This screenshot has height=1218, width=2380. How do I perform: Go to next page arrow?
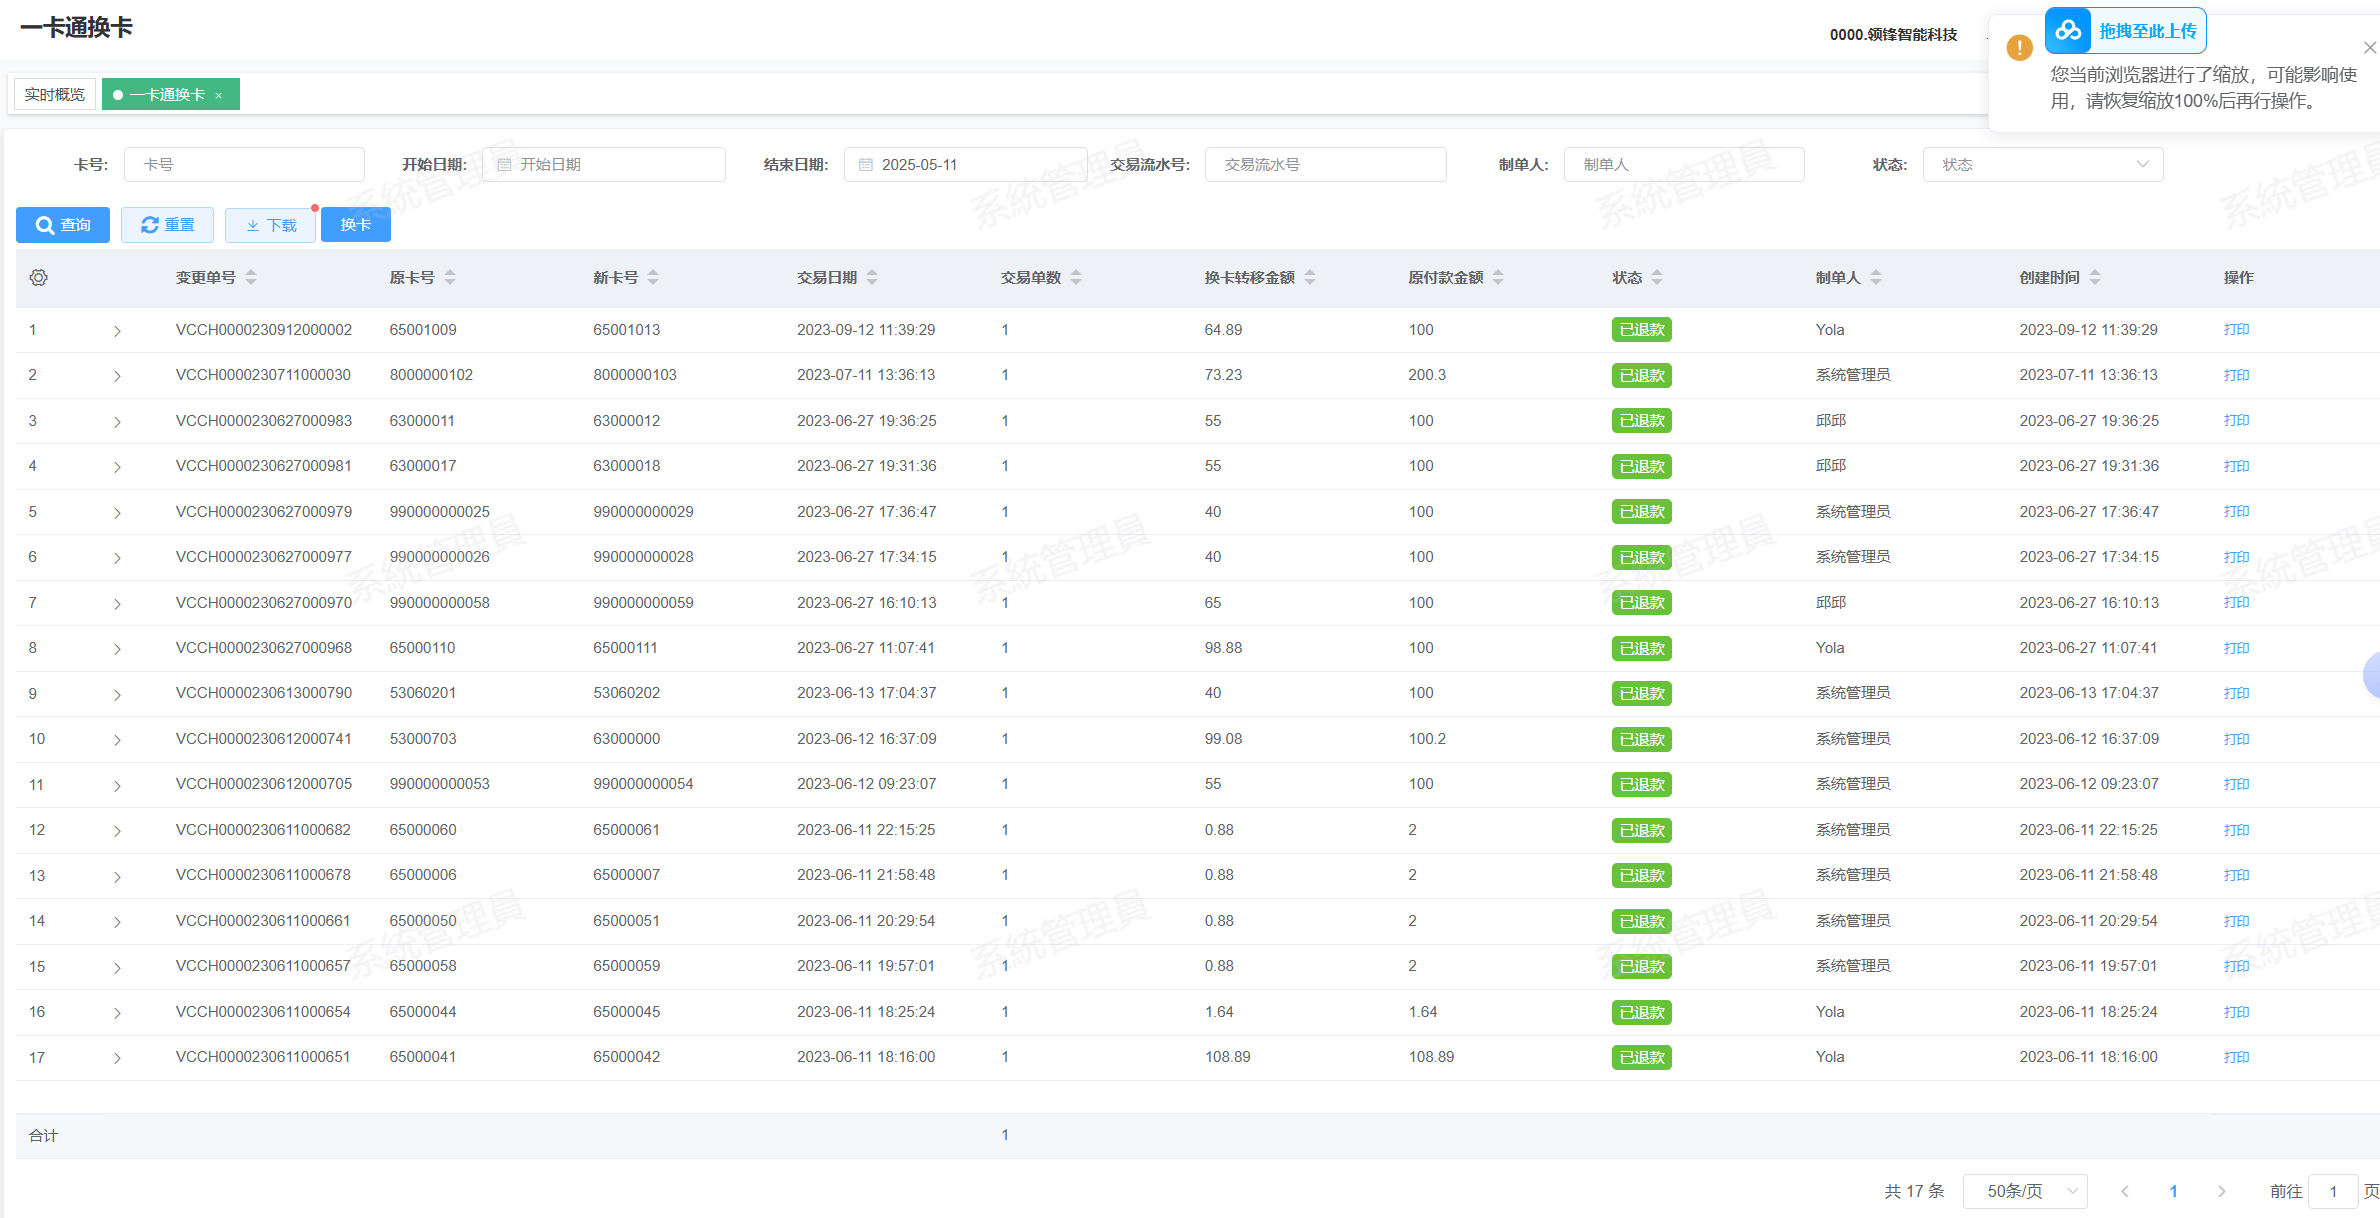(x=2222, y=1191)
